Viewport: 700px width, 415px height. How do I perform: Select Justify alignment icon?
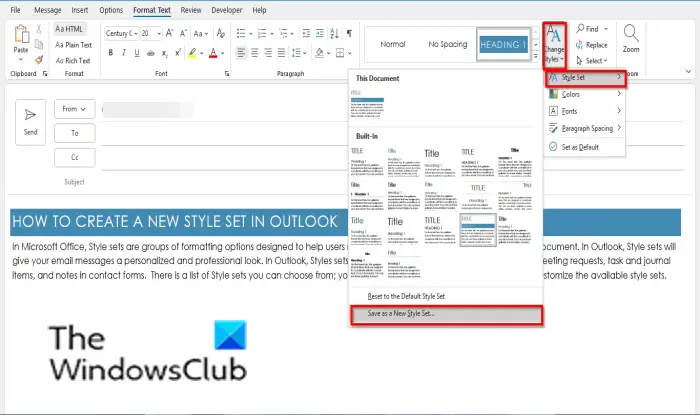pyautogui.click(x=281, y=53)
